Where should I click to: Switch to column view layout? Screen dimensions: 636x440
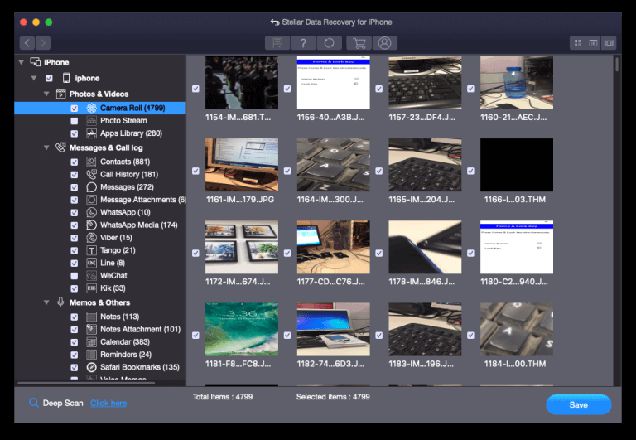pos(611,43)
